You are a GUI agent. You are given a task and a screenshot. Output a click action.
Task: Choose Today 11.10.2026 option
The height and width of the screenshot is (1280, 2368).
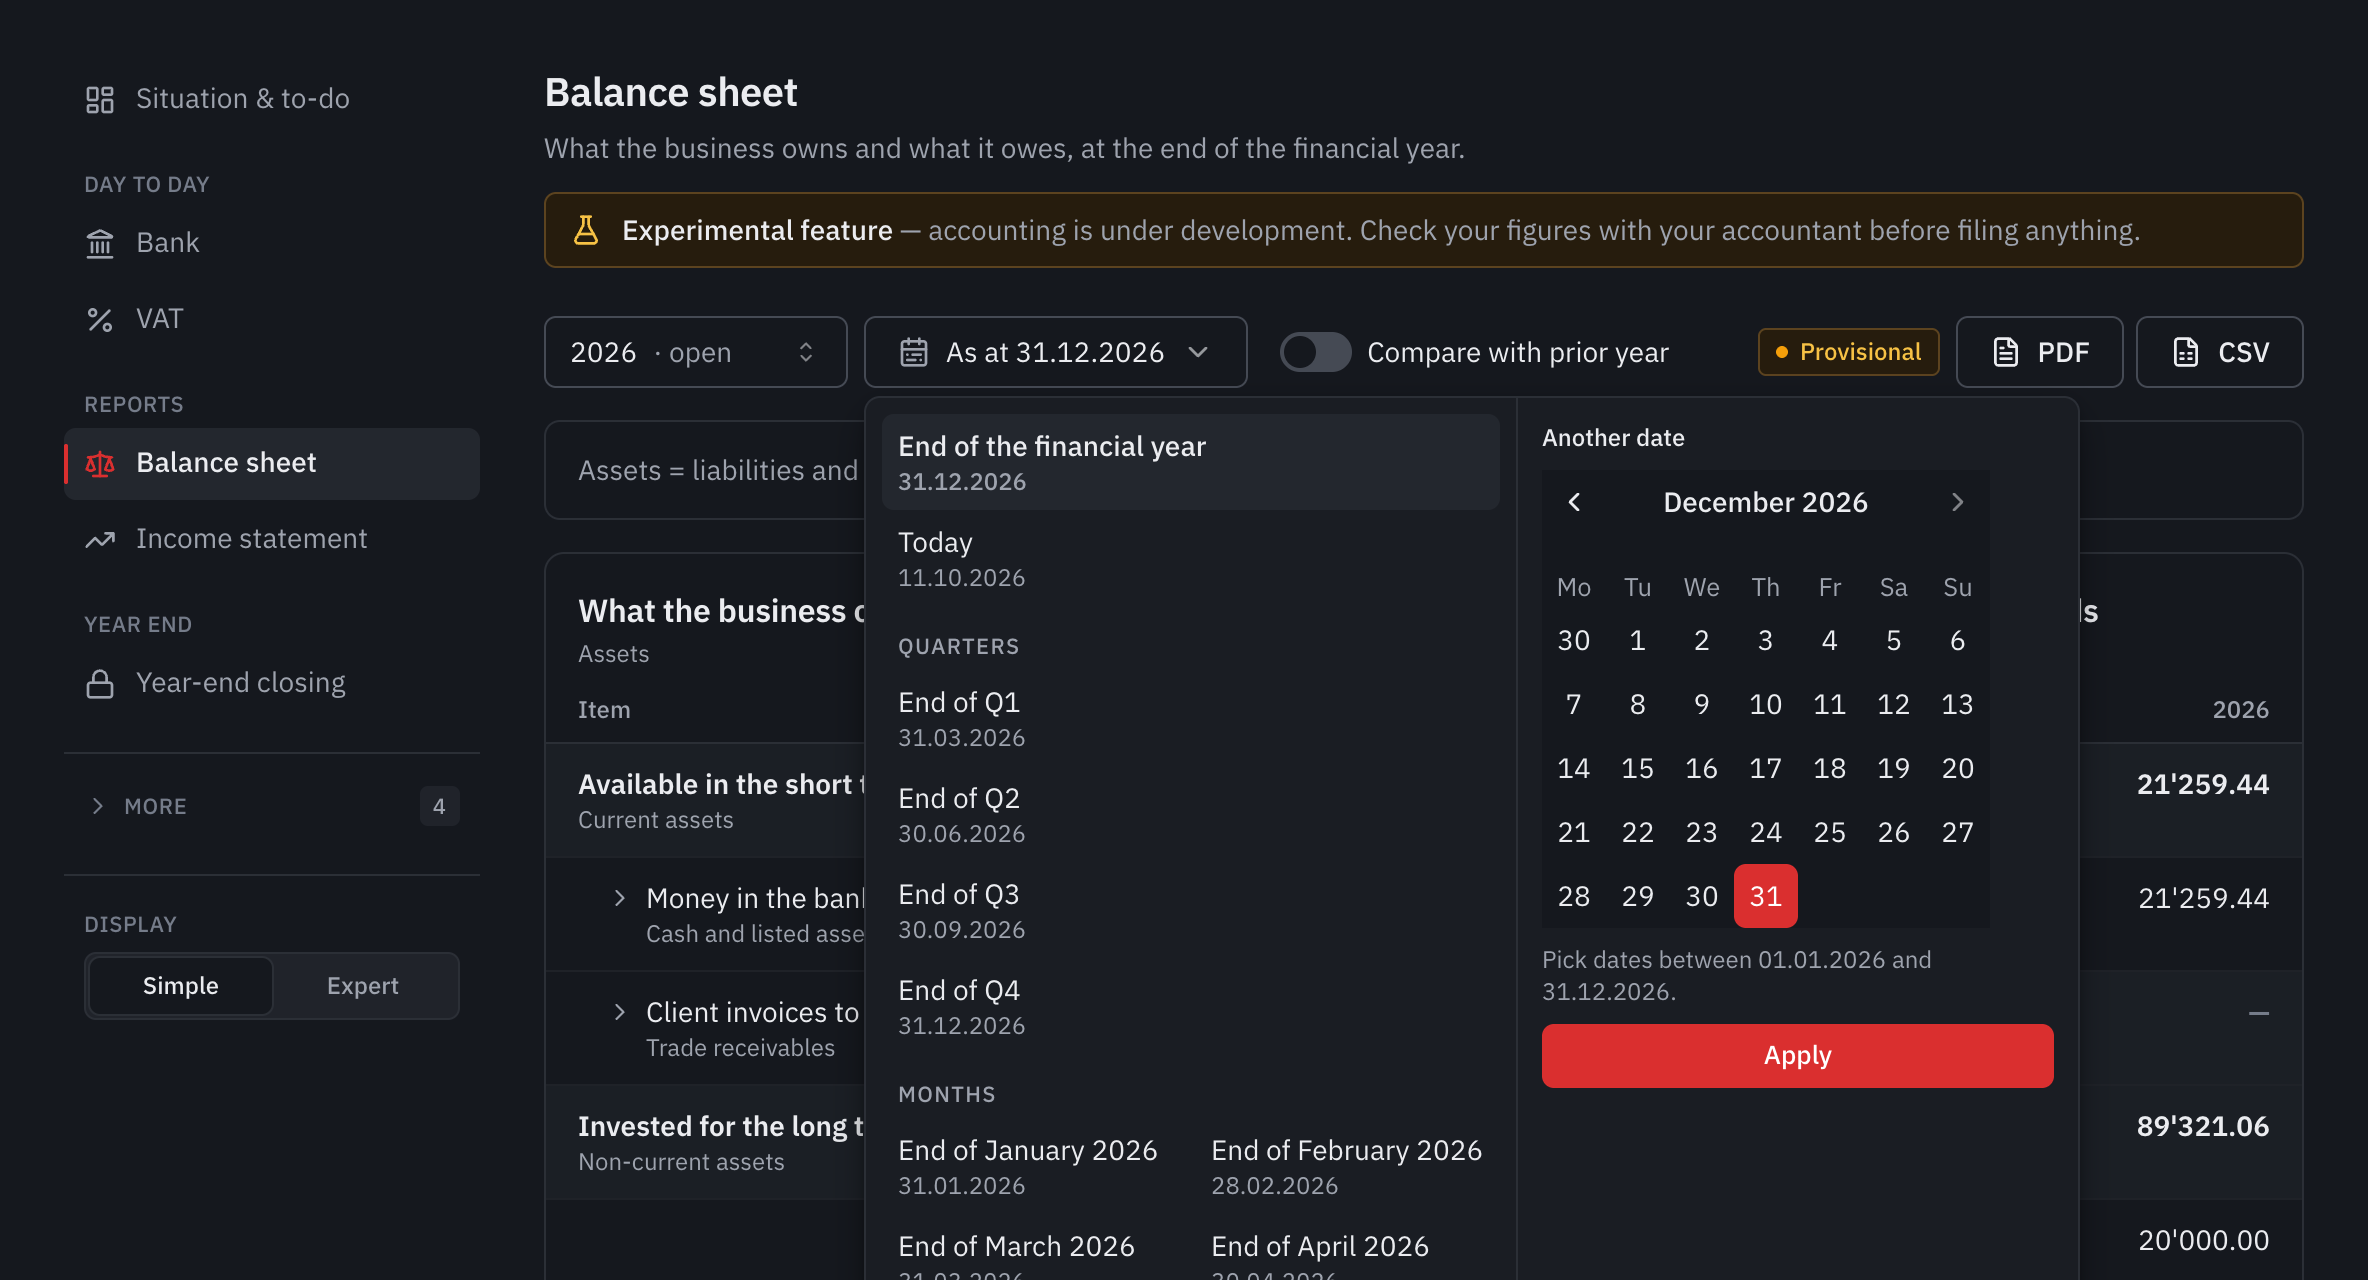tap(1190, 559)
